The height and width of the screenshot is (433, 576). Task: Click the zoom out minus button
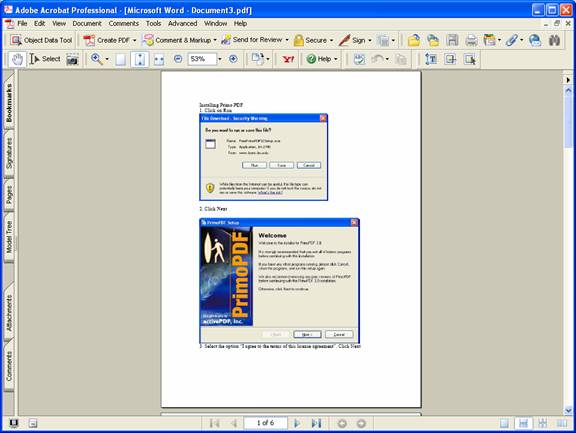(x=178, y=59)
